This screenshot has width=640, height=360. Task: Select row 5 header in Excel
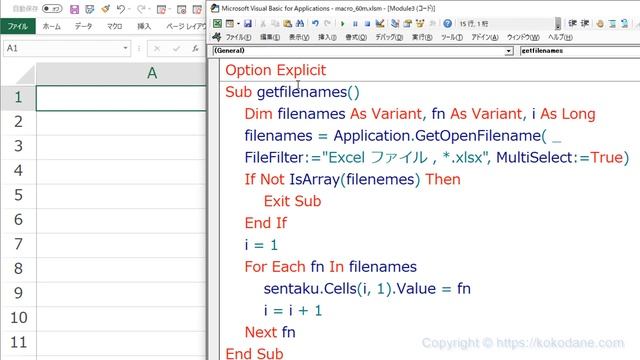click(18, 195)
